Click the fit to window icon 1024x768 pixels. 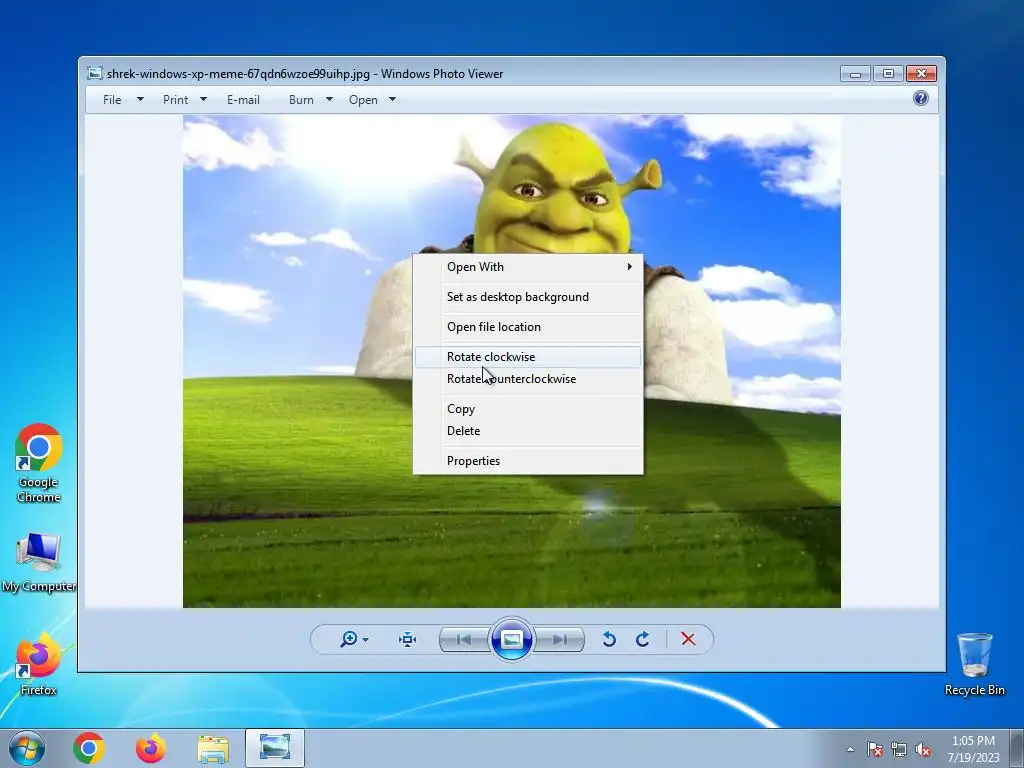[x=408, y=639]
